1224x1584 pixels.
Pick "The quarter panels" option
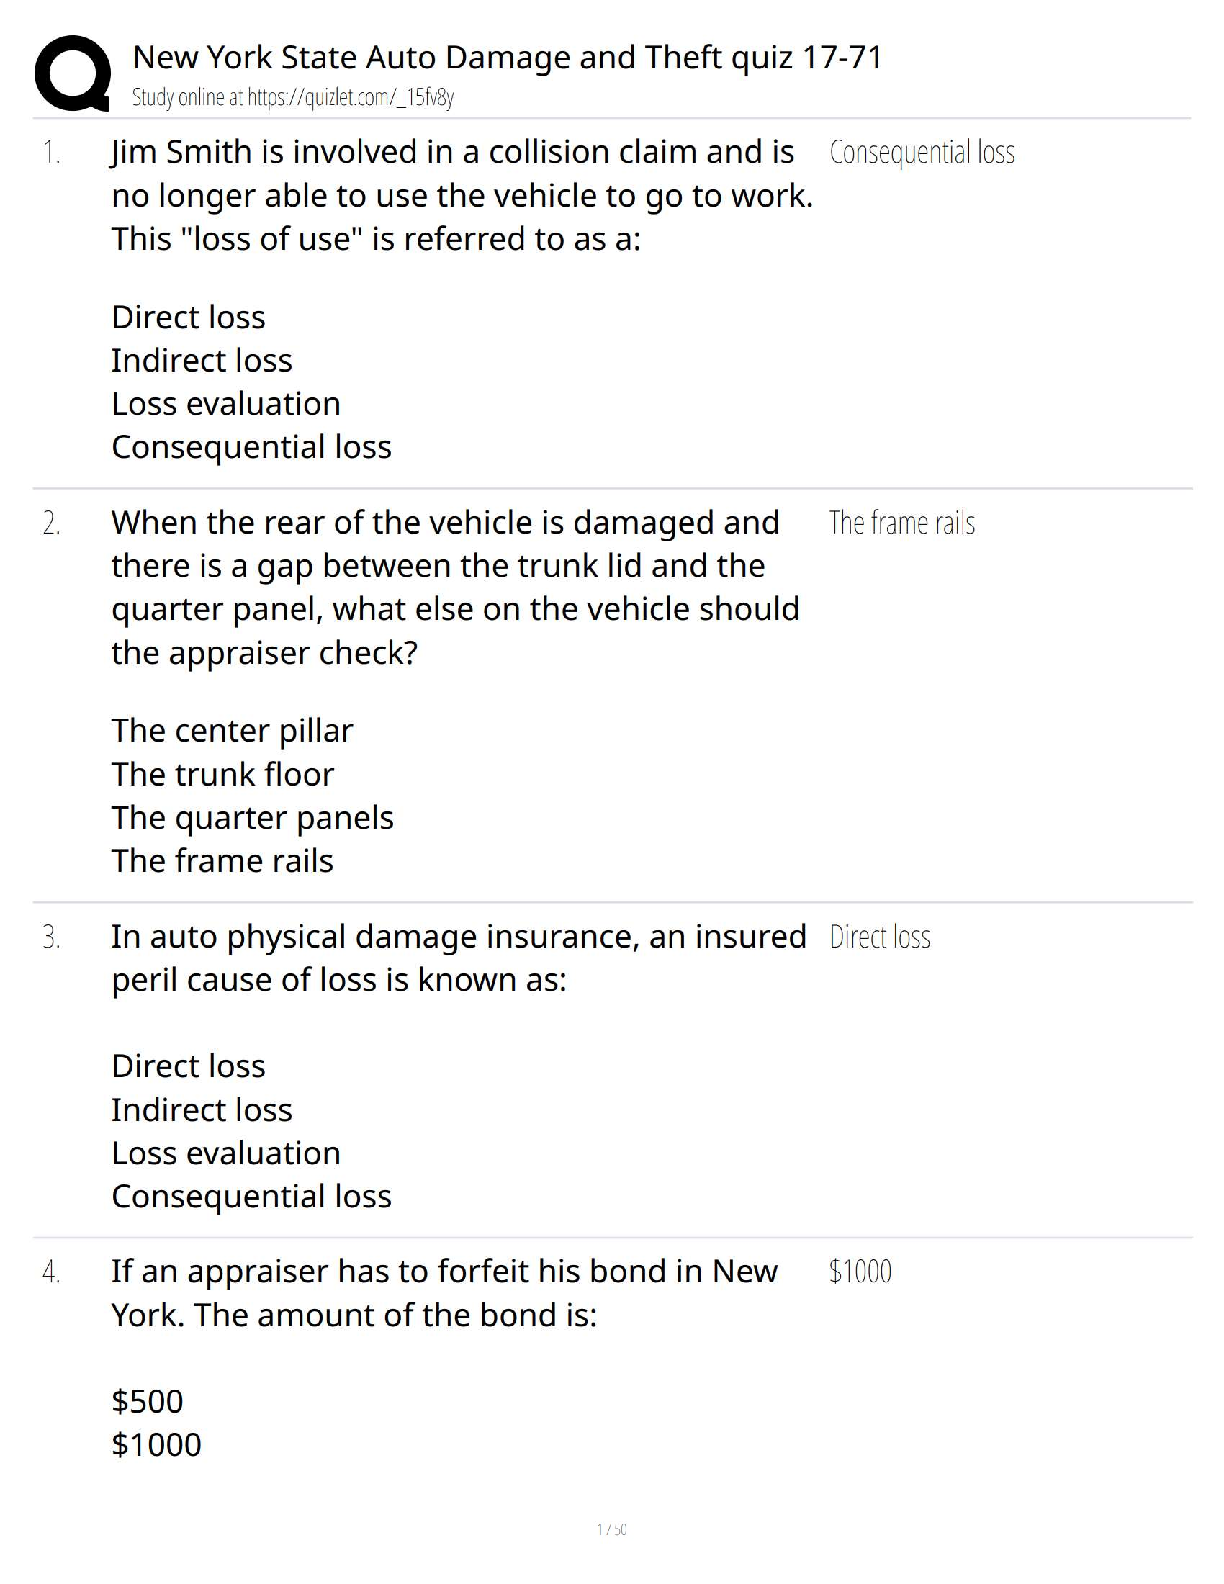click(252, 818)
